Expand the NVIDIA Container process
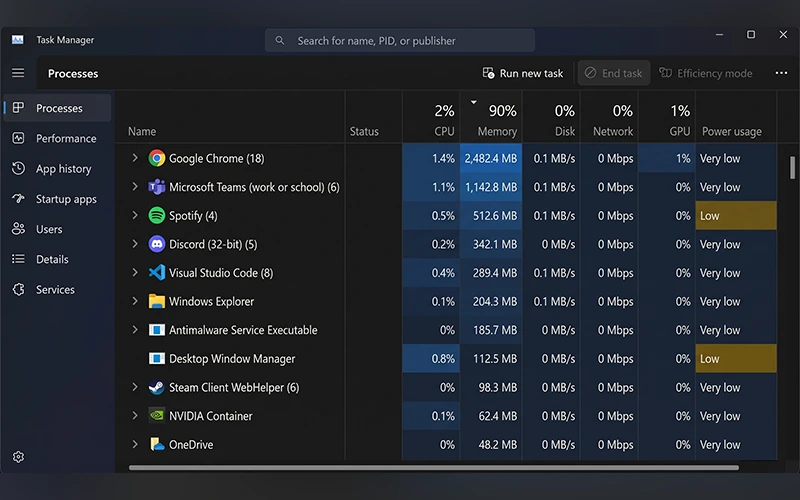The width and height of the screenshot is (800, 500). coord(135,415)
